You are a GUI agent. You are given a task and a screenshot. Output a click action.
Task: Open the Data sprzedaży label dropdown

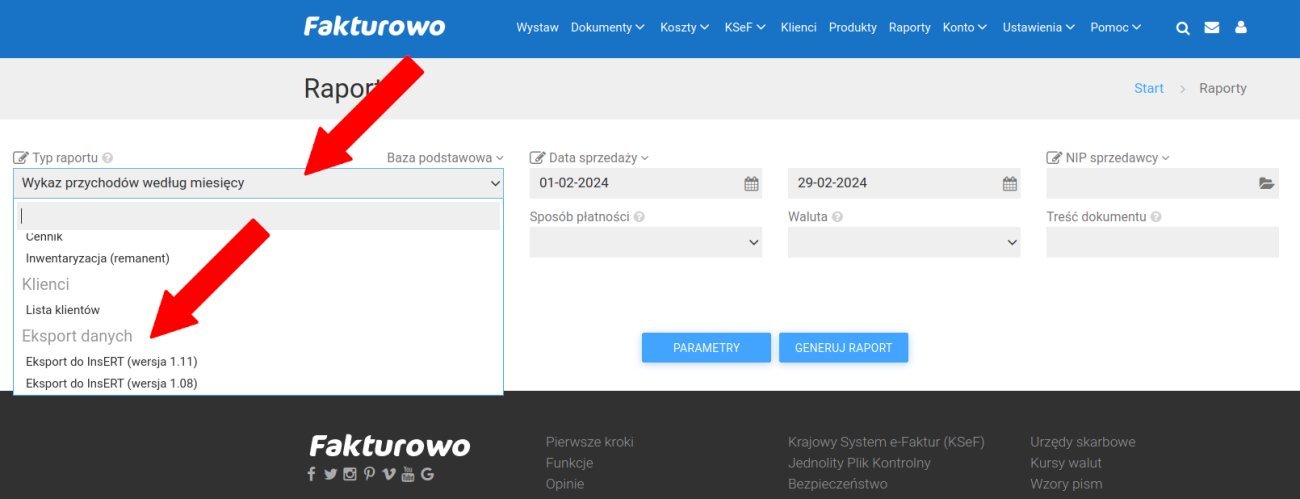(598, 158)
